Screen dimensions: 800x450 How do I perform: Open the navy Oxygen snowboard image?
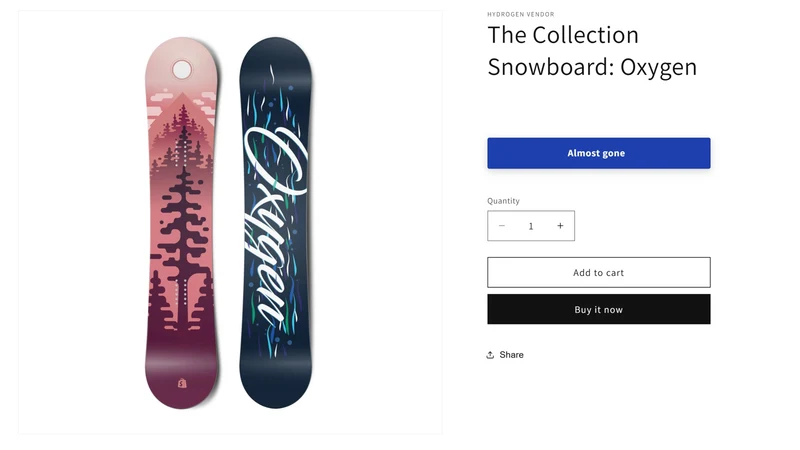[x=276, y=222]
